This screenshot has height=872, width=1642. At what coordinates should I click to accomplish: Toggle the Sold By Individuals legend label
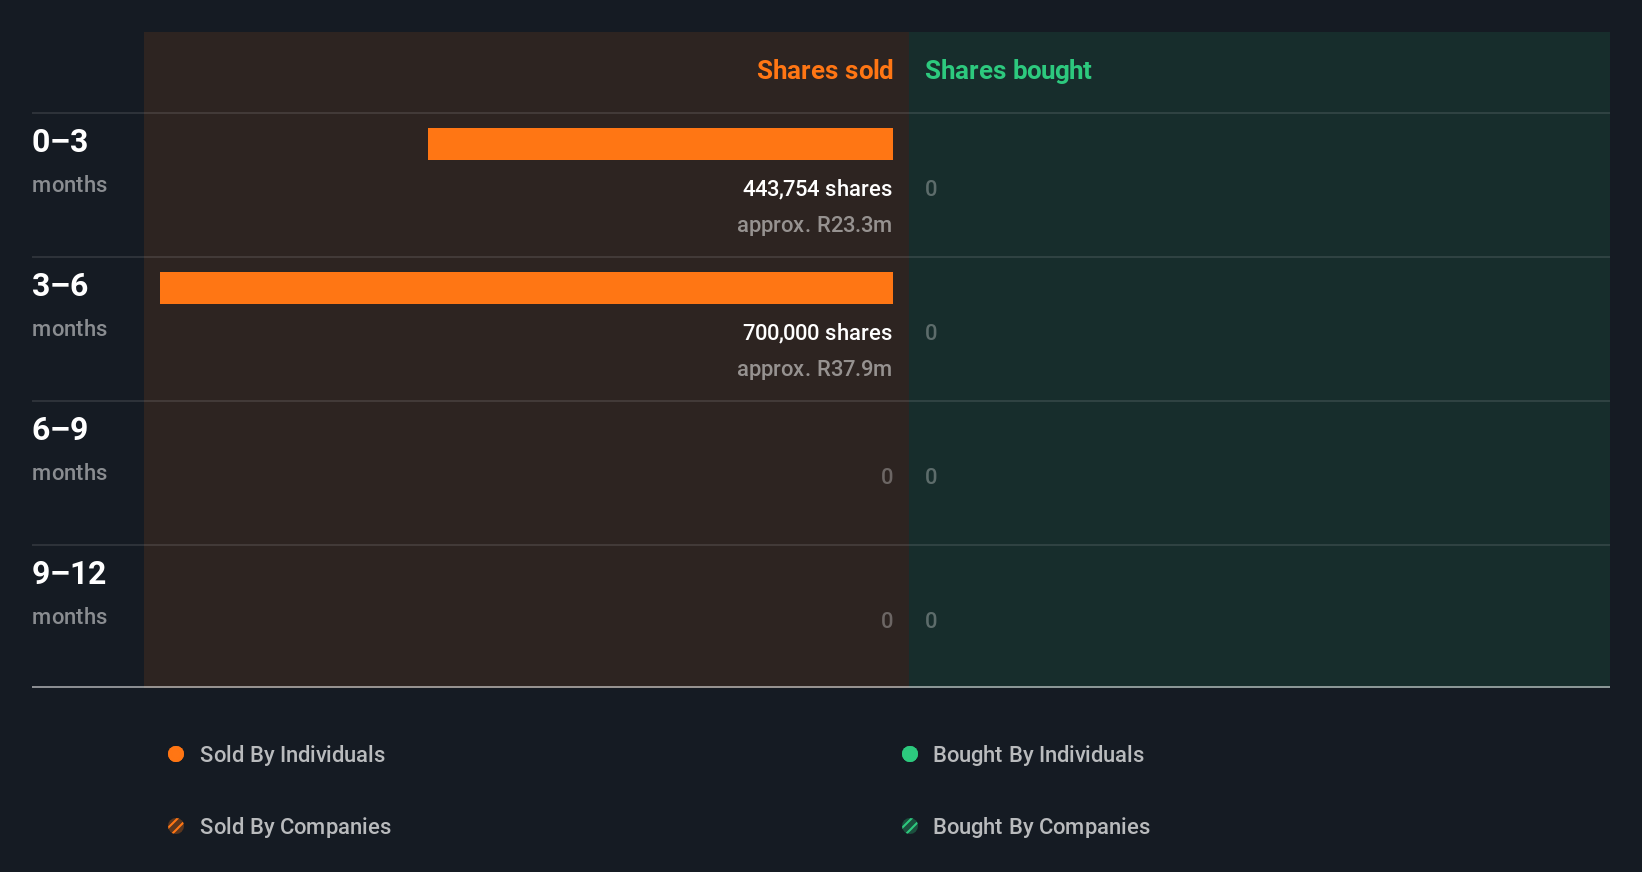tap(292, 754)
